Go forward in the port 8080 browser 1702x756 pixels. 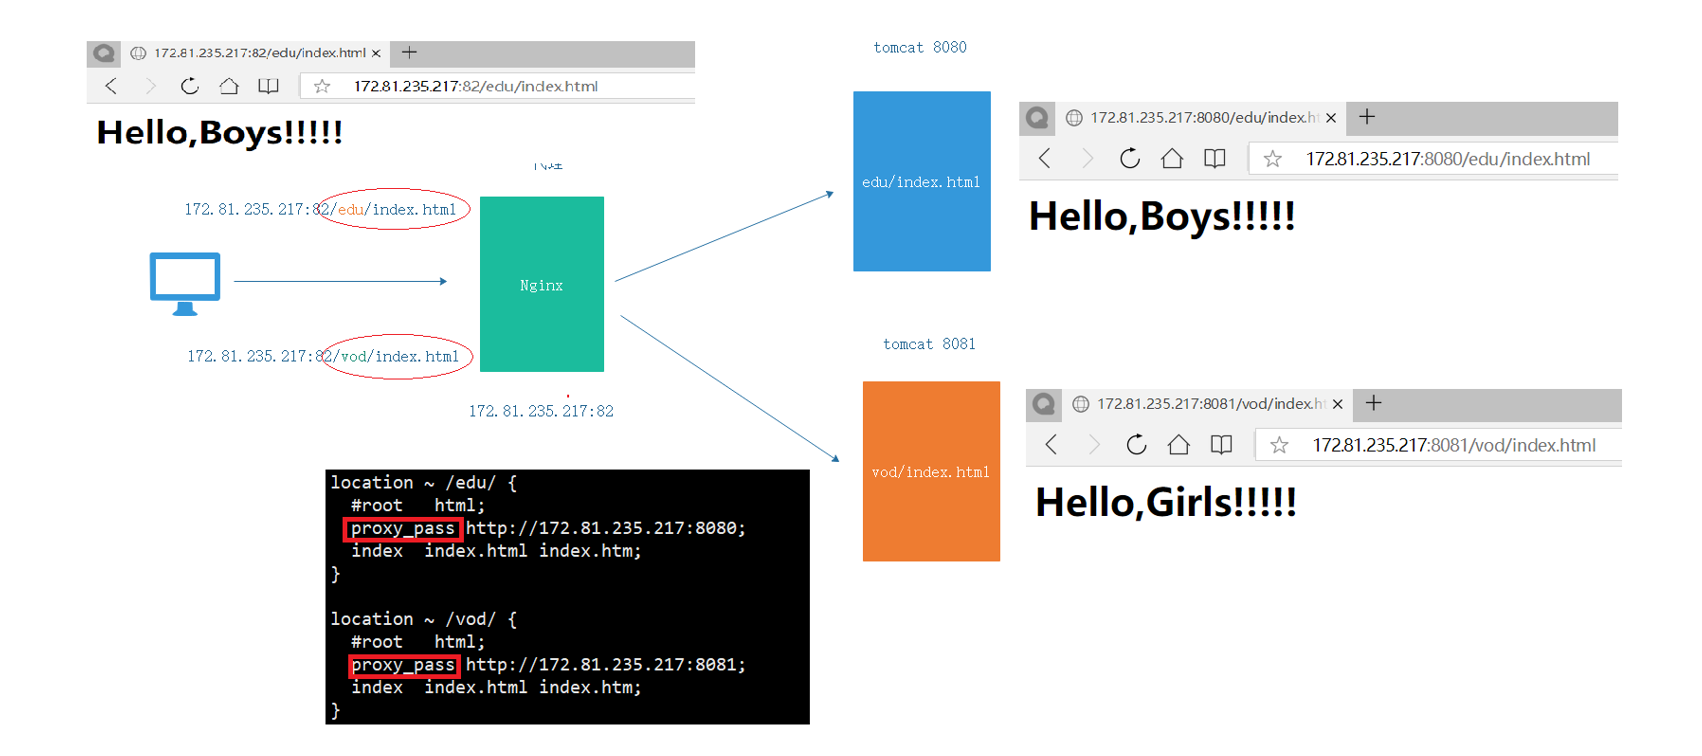(x=1087, y=158)
